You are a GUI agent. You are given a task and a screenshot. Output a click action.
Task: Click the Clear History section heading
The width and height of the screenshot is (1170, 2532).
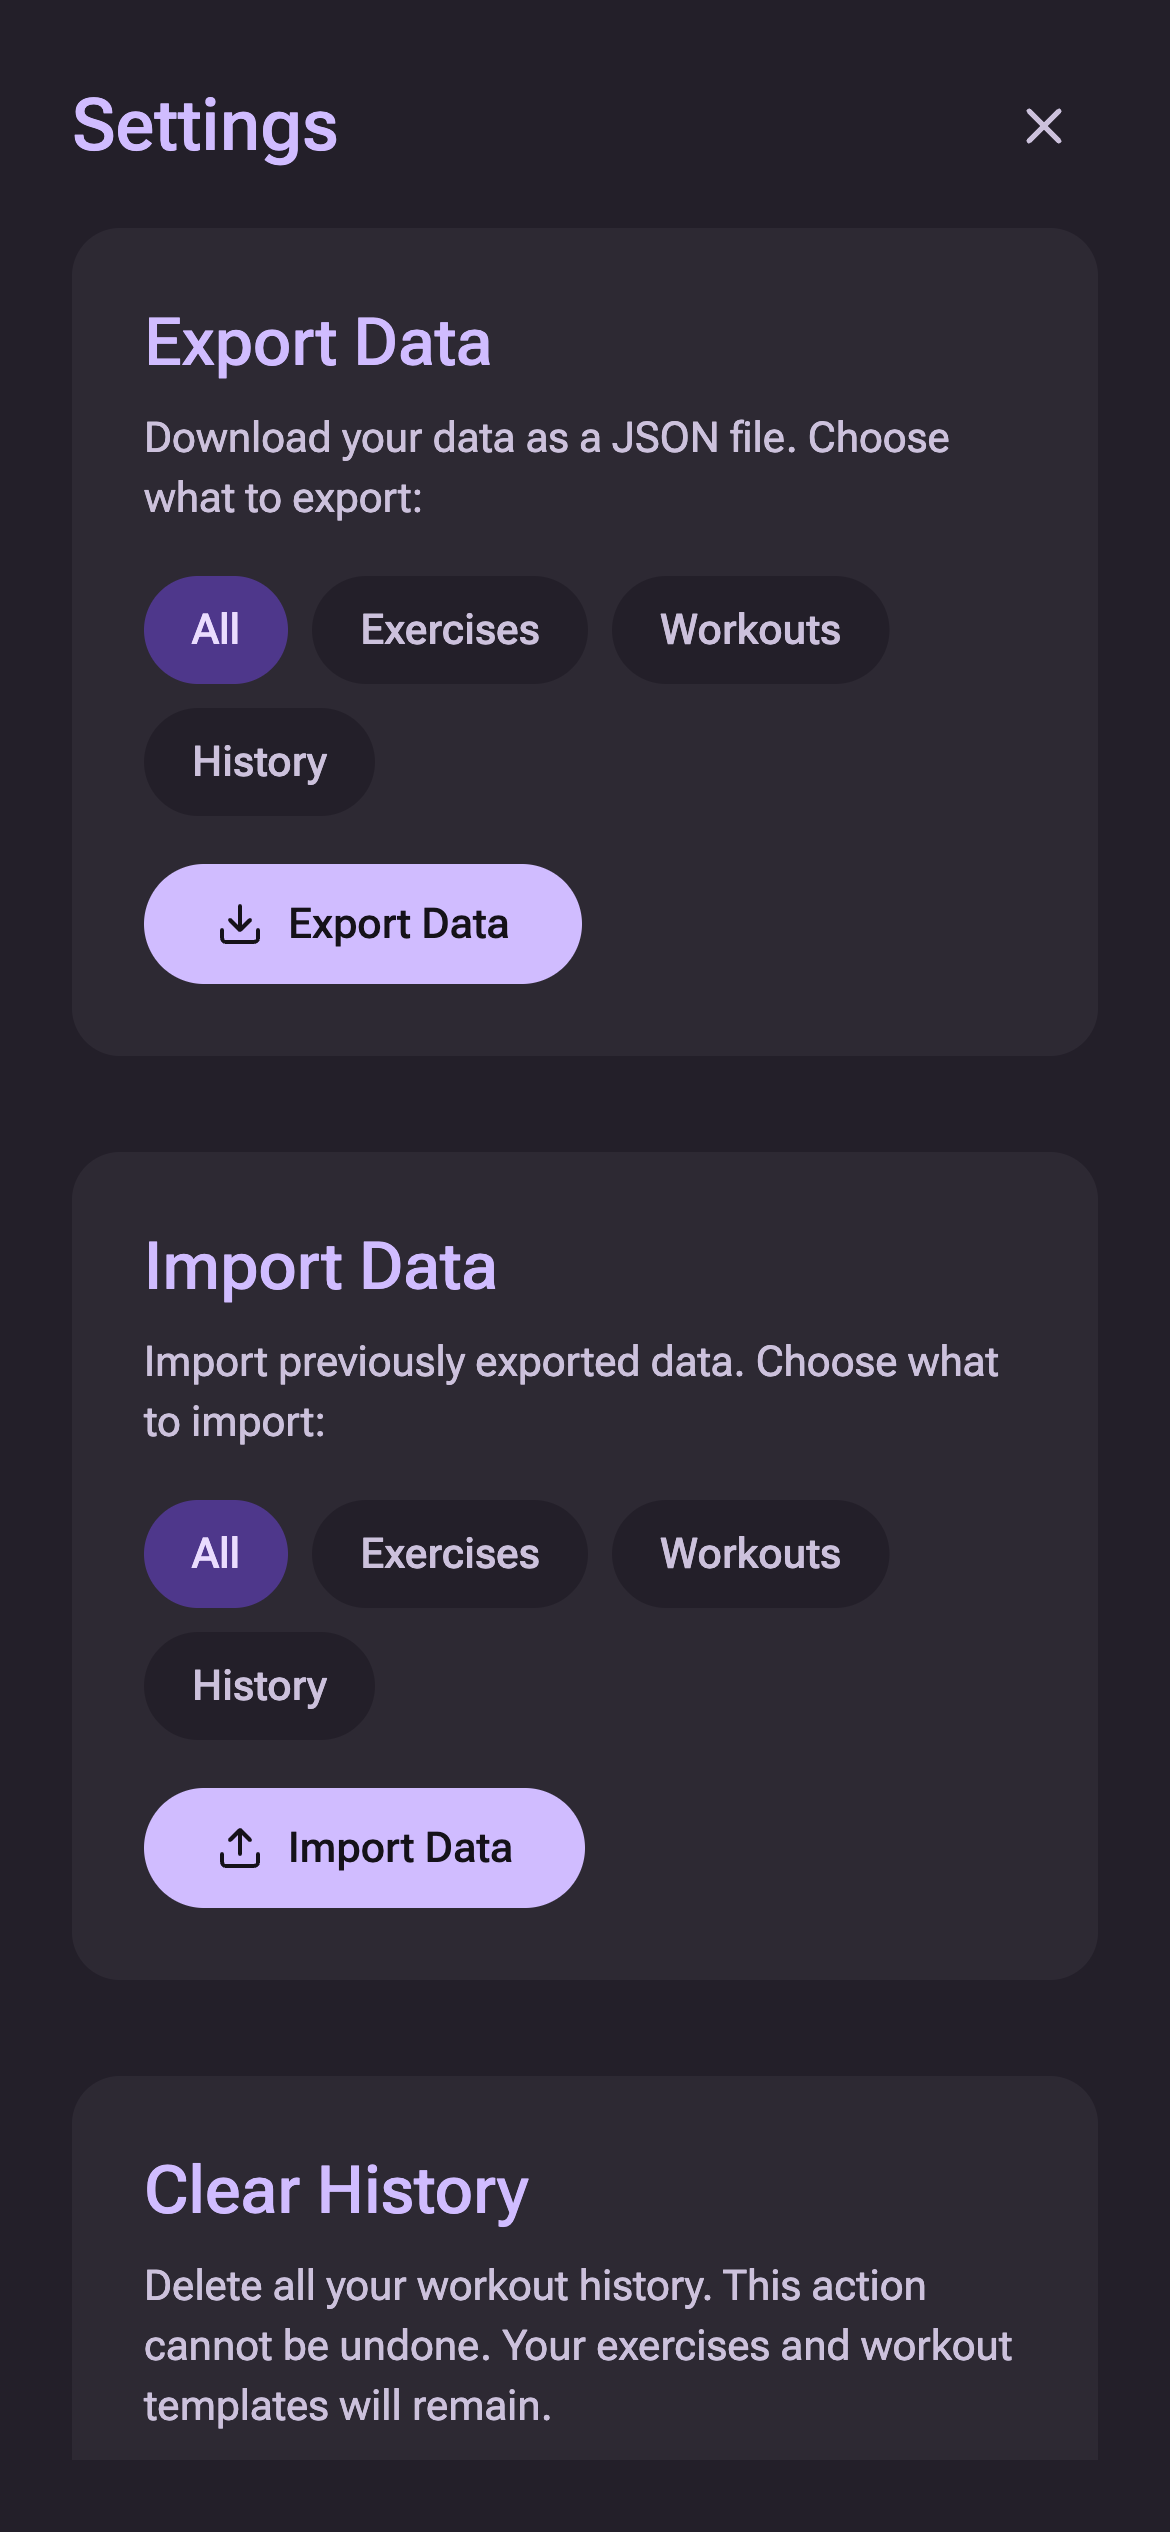tap(336, 2188)
